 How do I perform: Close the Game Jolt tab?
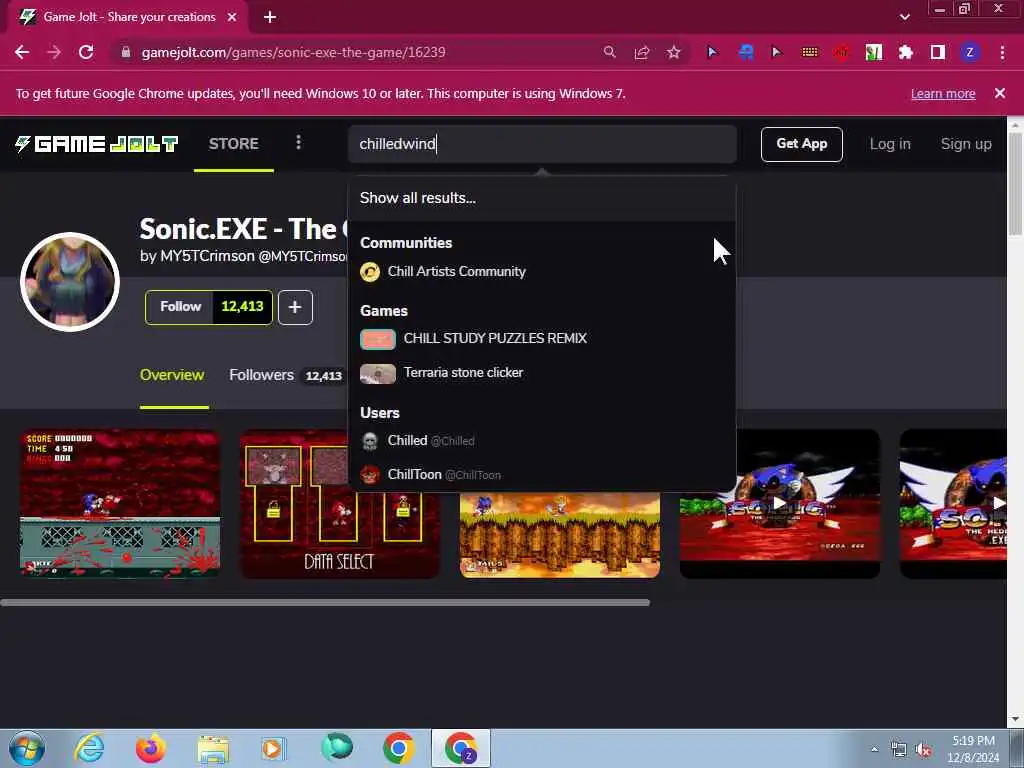(232, 17)
